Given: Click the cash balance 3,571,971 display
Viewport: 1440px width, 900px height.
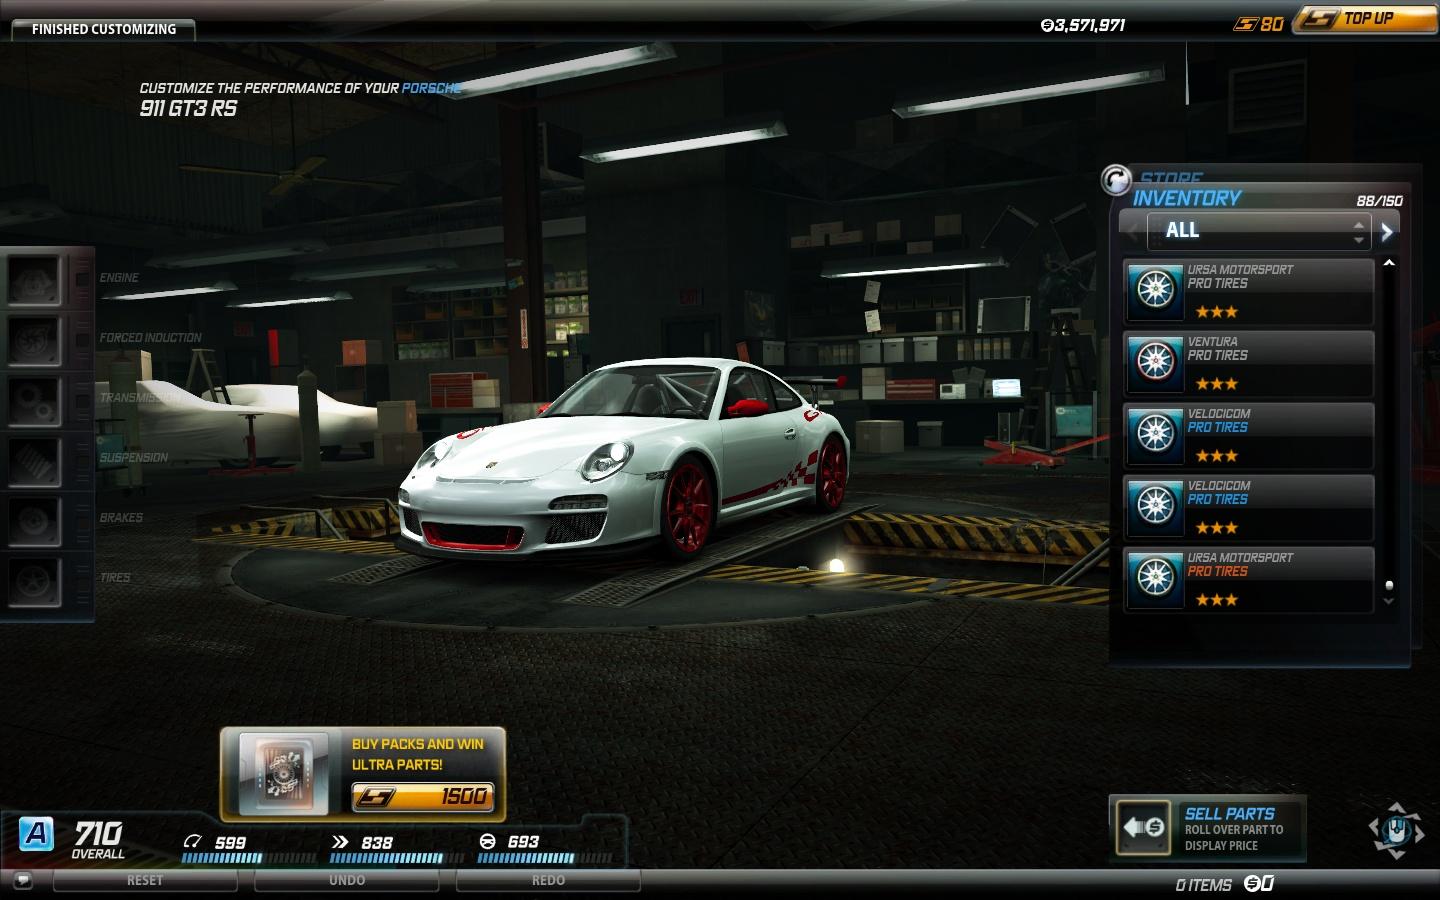Looking at the screenshot, I should [x=1083, y=25].
